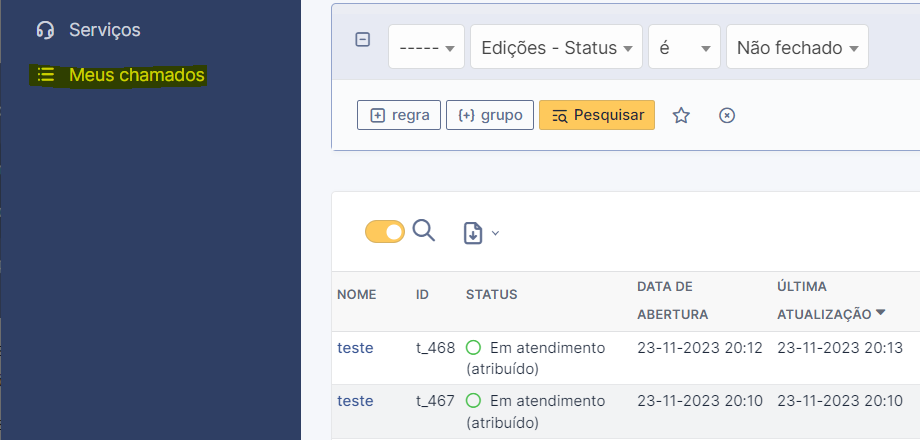Click the sort arrow next to ÚLTIMA ATUALIZAÇÃO
920x440 pixels.
(880, 313)
